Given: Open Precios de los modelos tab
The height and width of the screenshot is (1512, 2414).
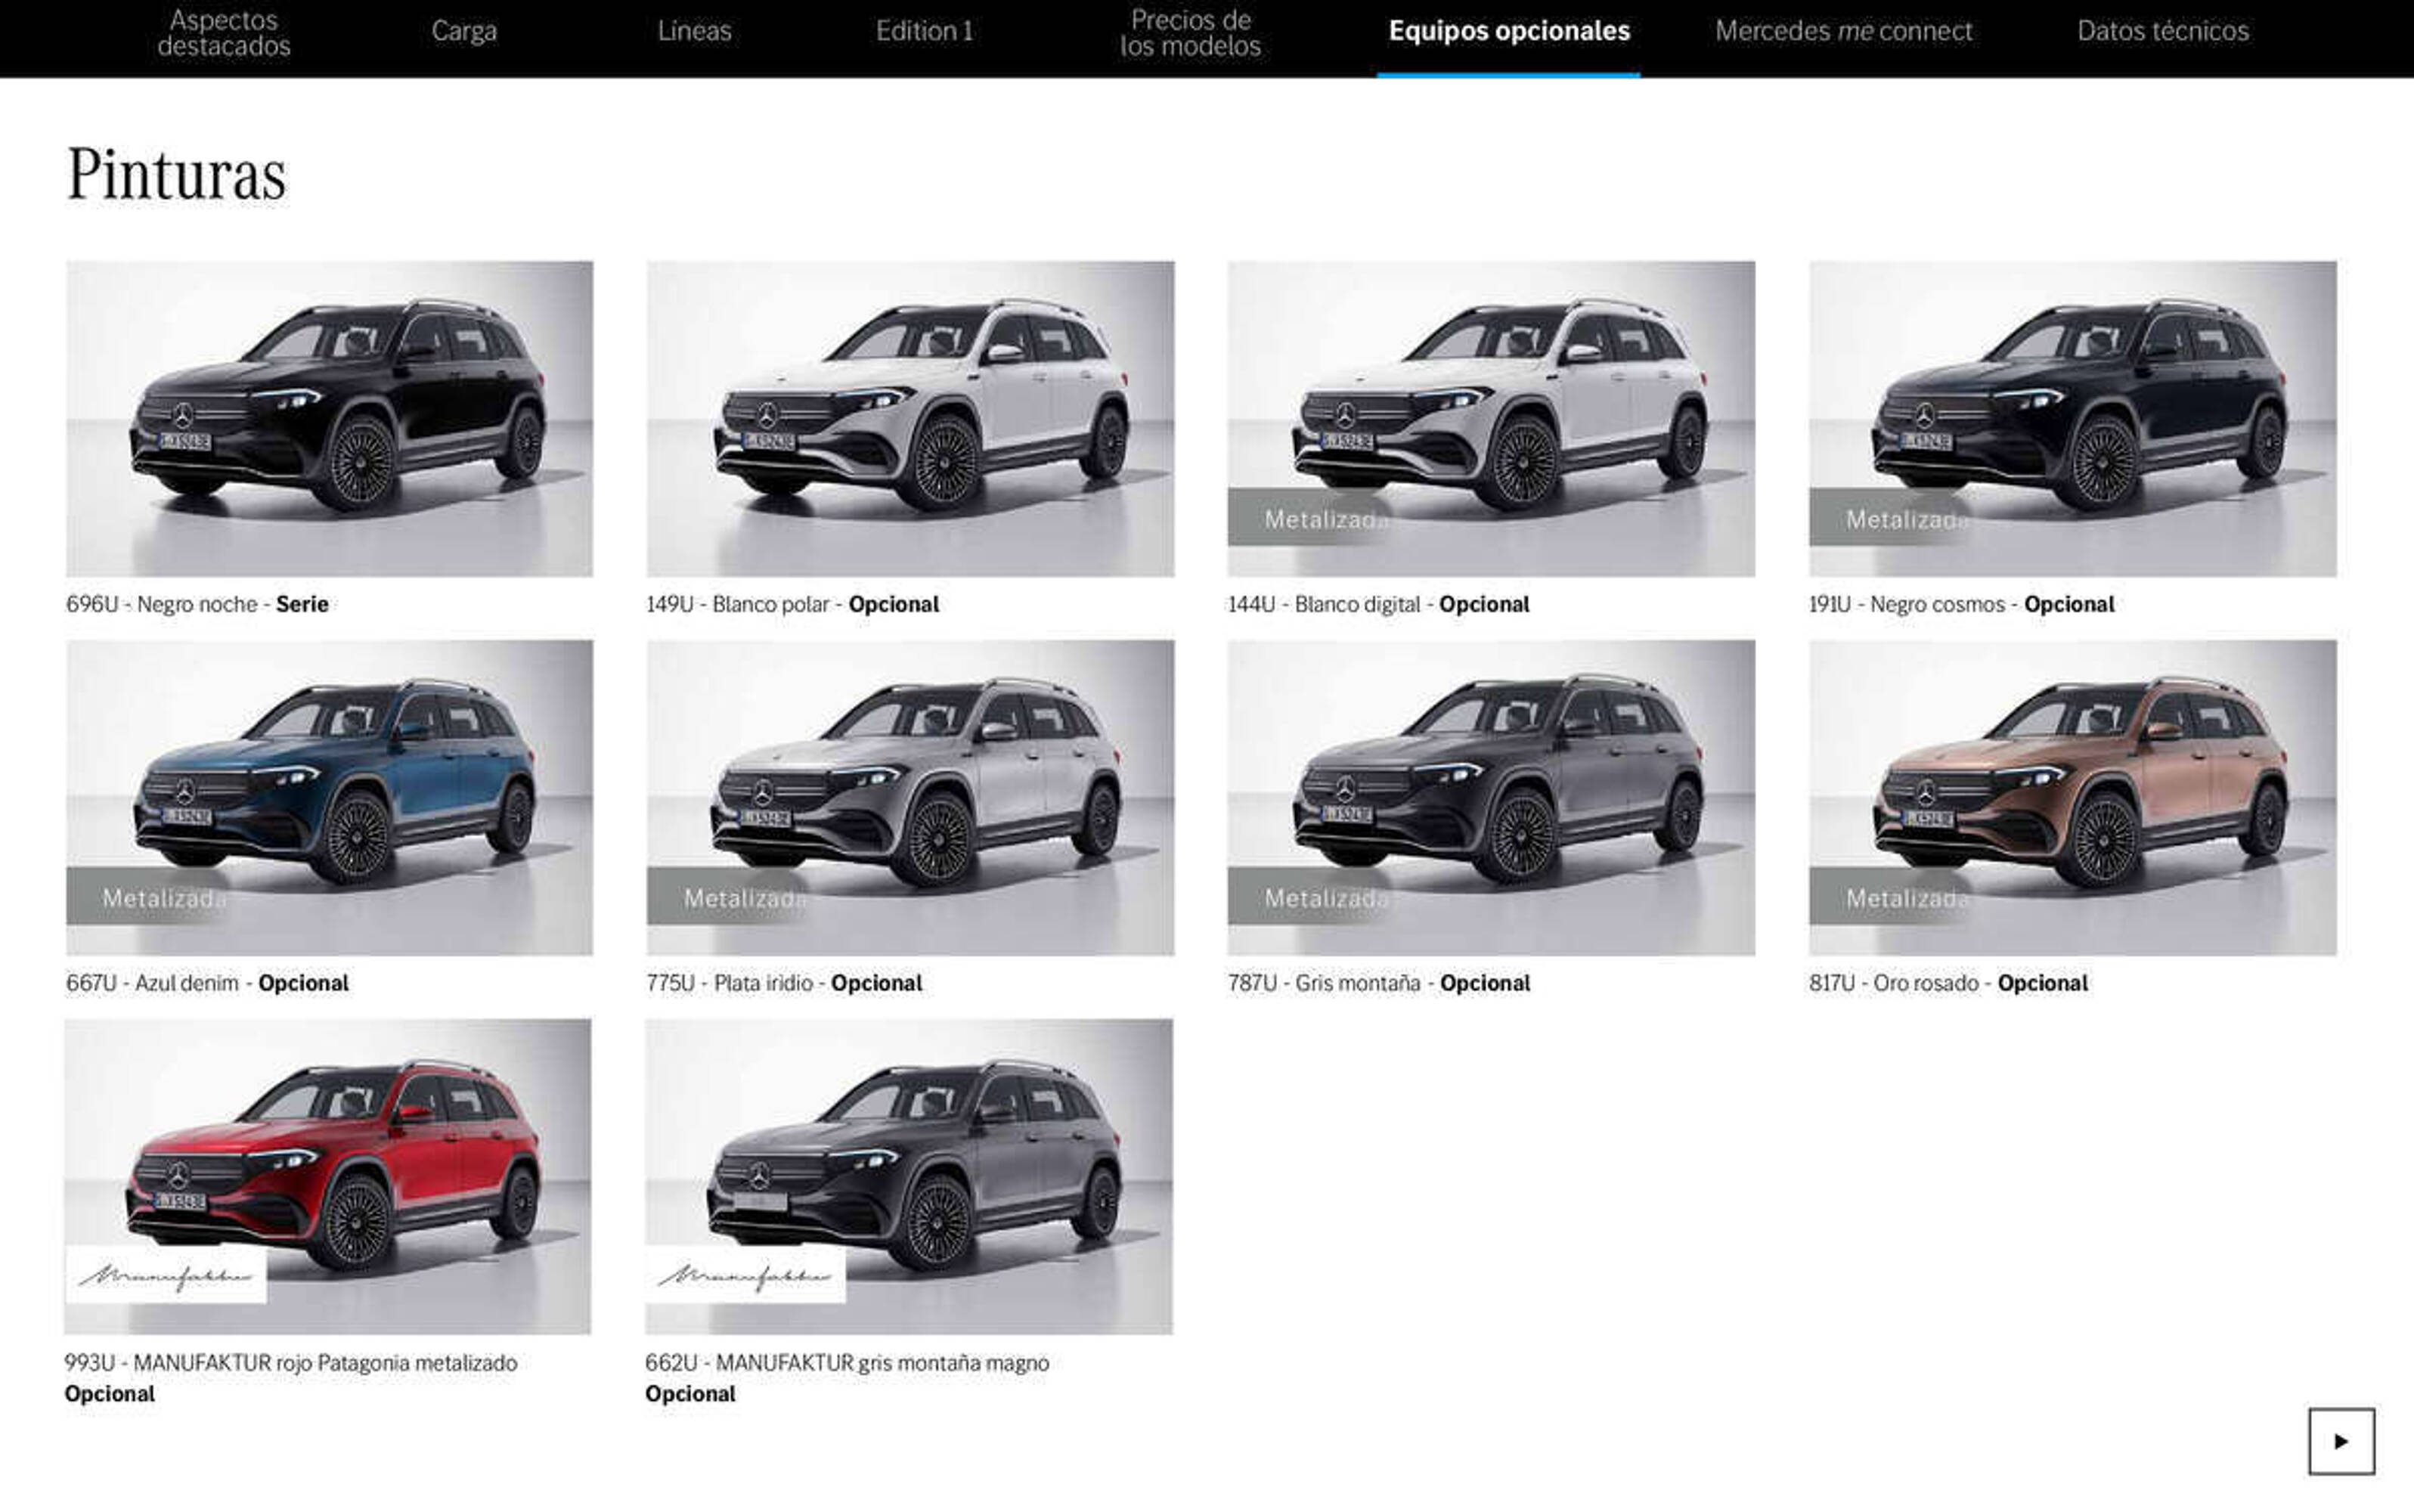Looking at the screenshot, I should 1190,33.
